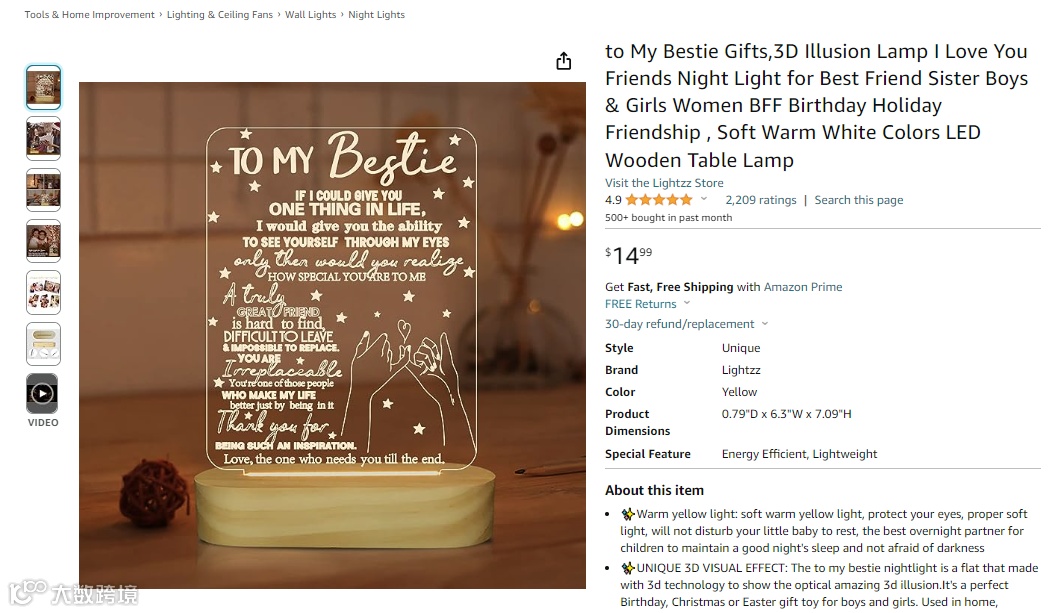Open the third product image thumbnail

coord(43,190)
